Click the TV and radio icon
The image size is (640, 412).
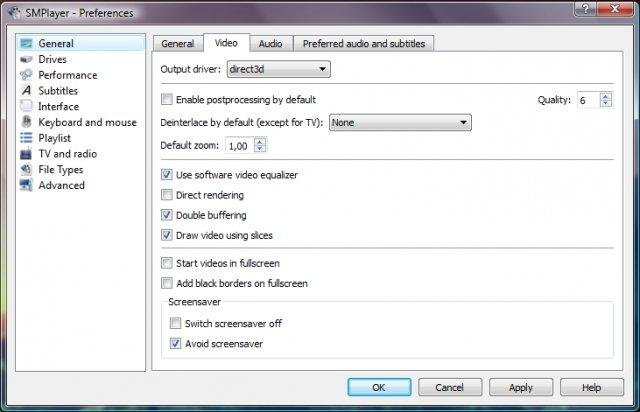(x=26, y=154)
